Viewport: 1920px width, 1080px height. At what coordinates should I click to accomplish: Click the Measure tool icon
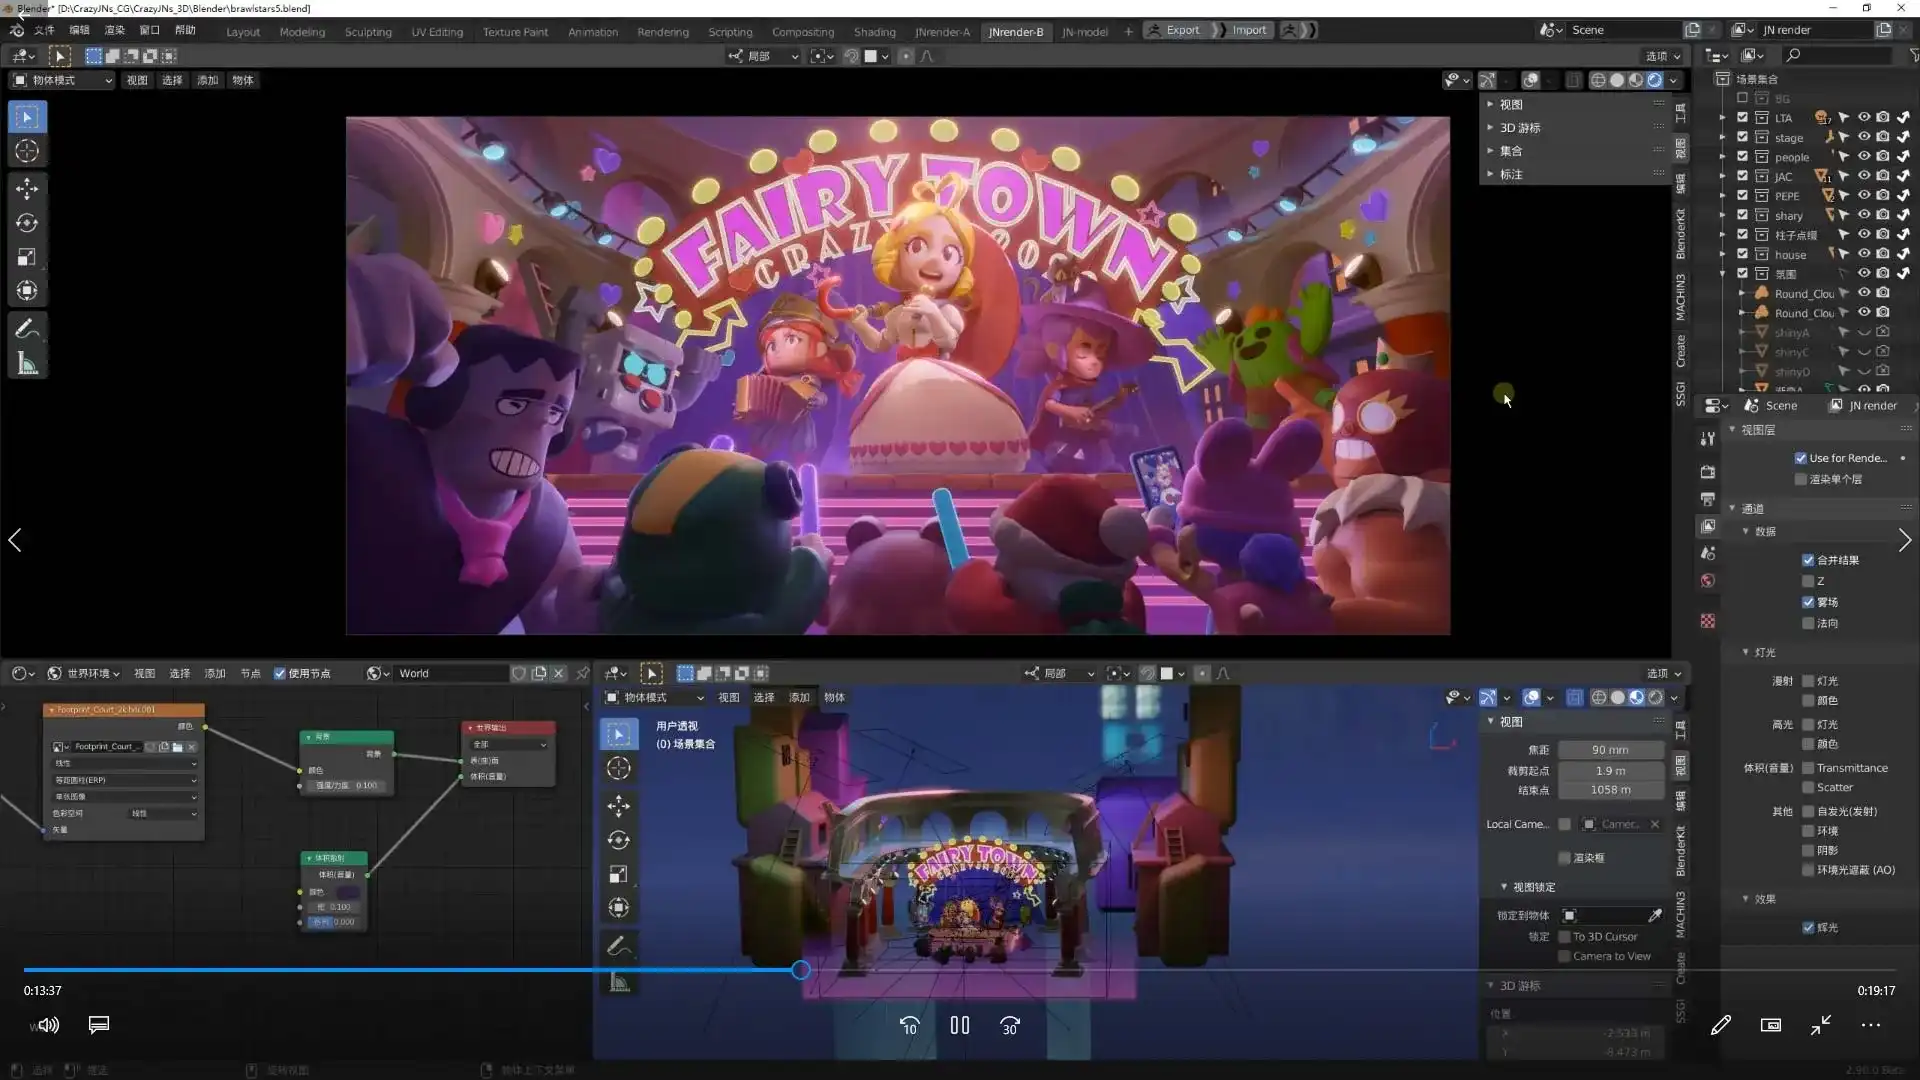tap(27, 364)
